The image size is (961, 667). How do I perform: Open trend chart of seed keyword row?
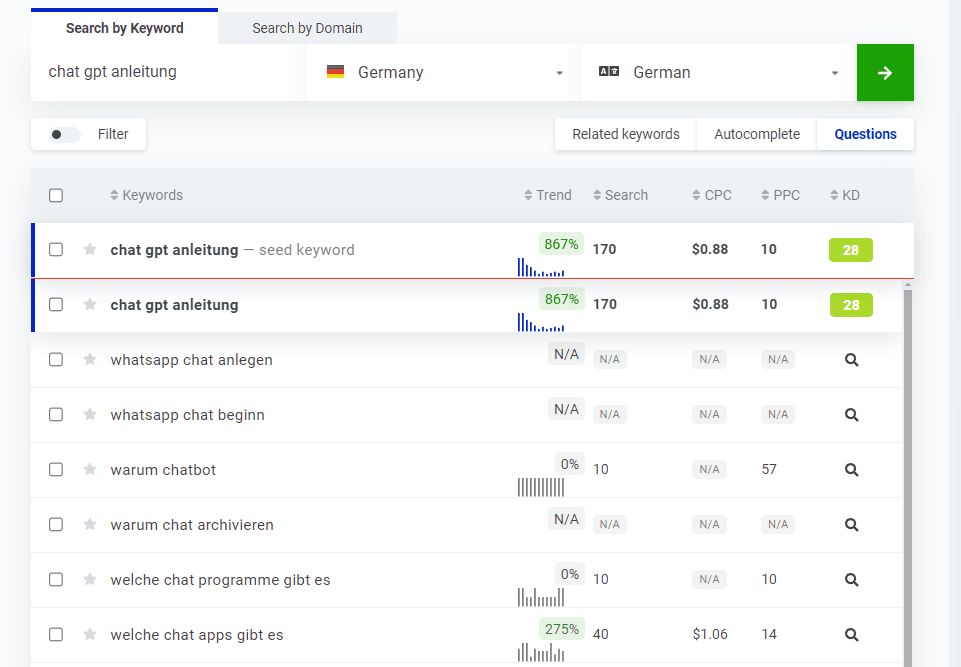pos(541,267)
